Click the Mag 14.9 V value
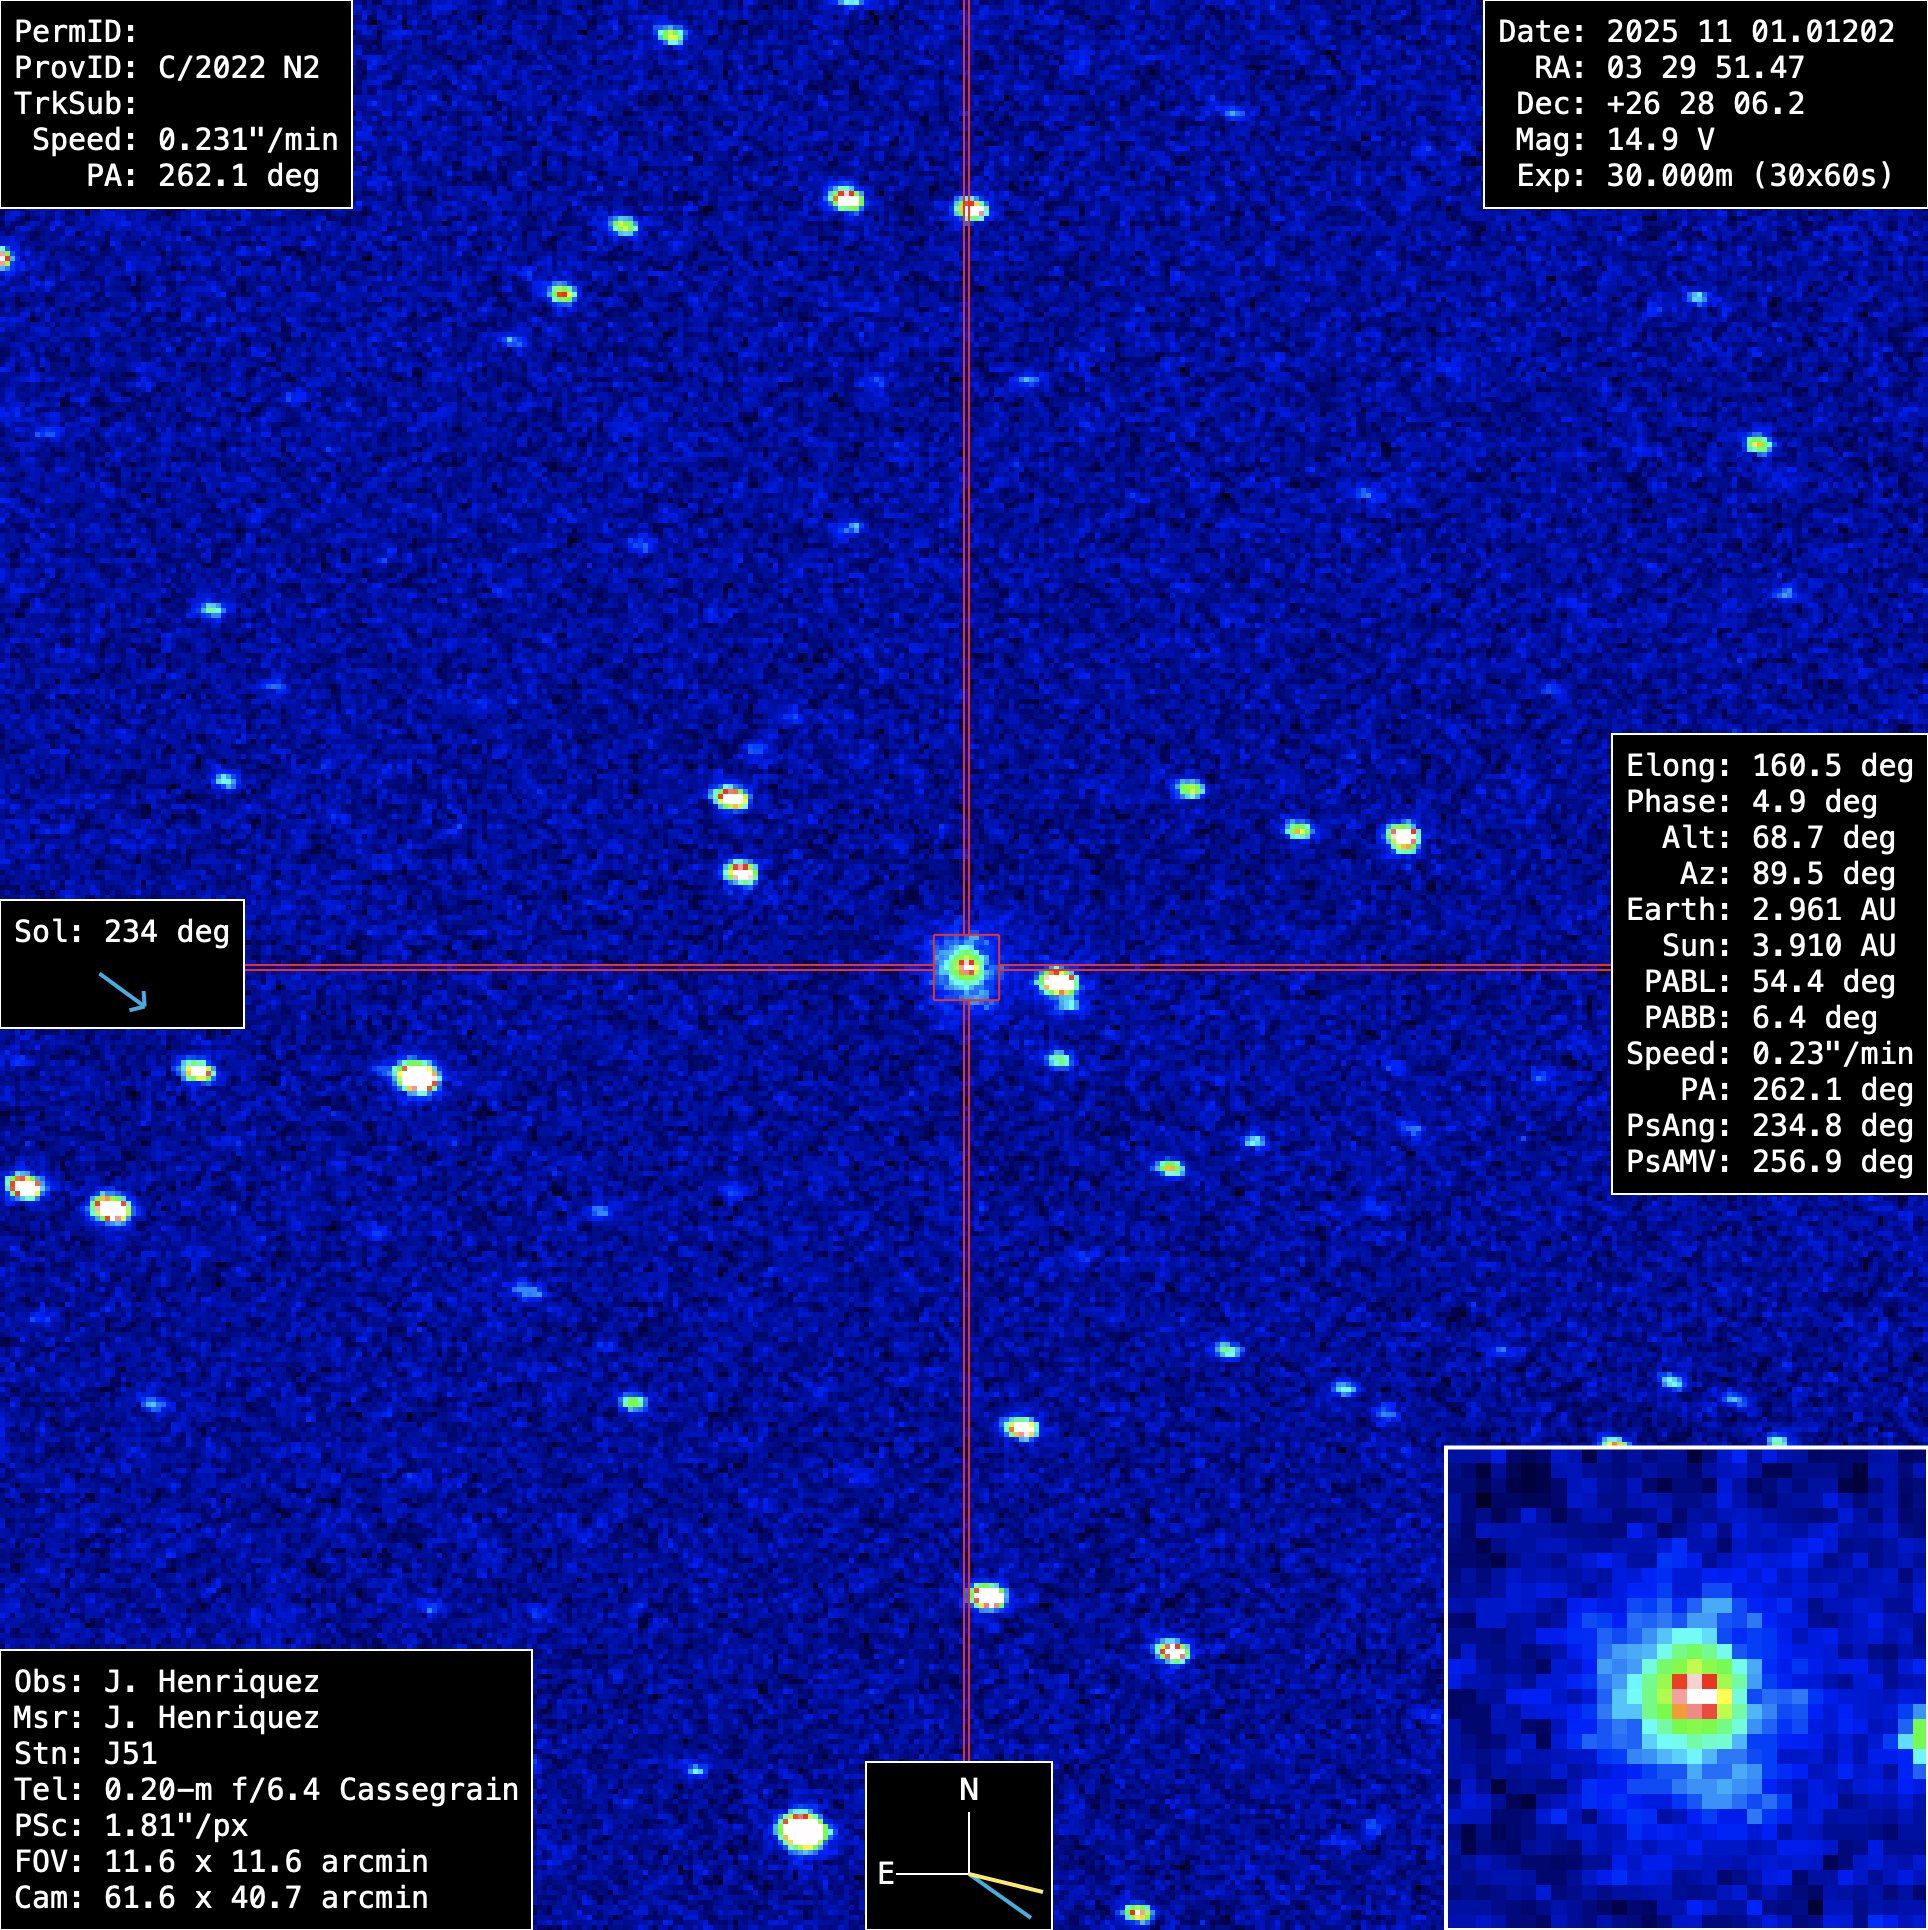The width and height of the screenshot is (1928, 1930). [1660, 140]
